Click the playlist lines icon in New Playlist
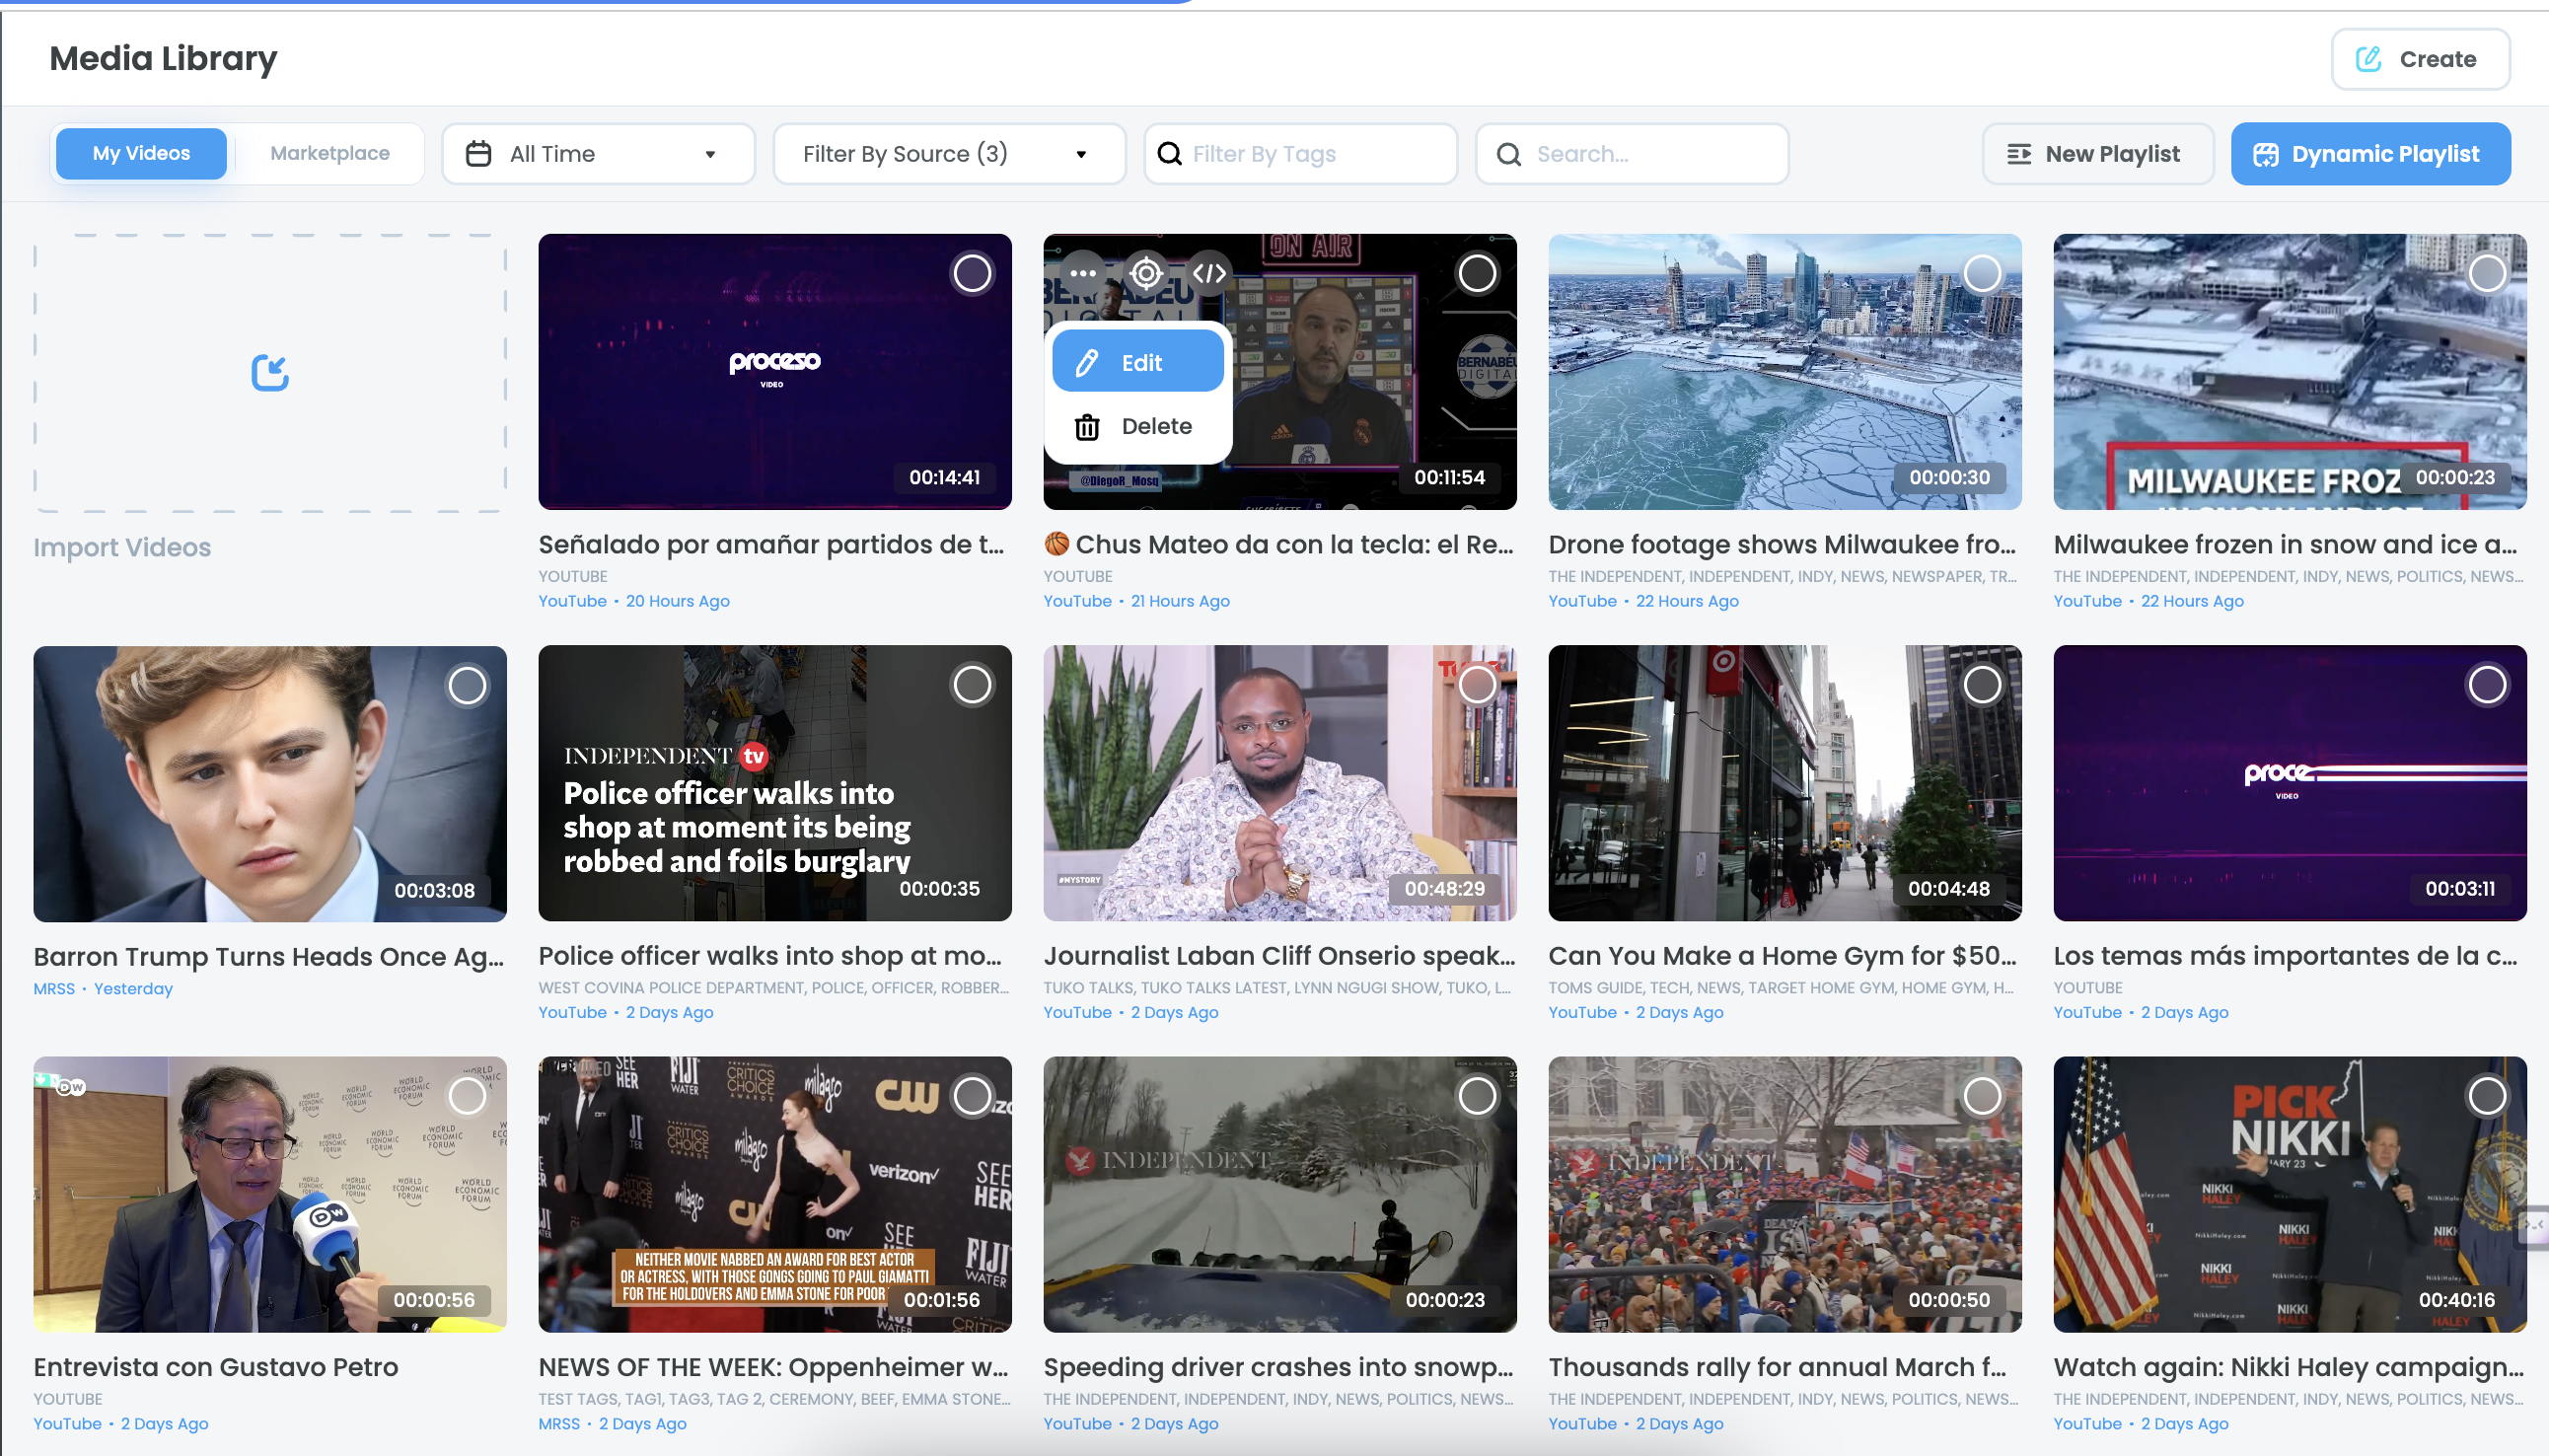 click(x=2019, y=154)
